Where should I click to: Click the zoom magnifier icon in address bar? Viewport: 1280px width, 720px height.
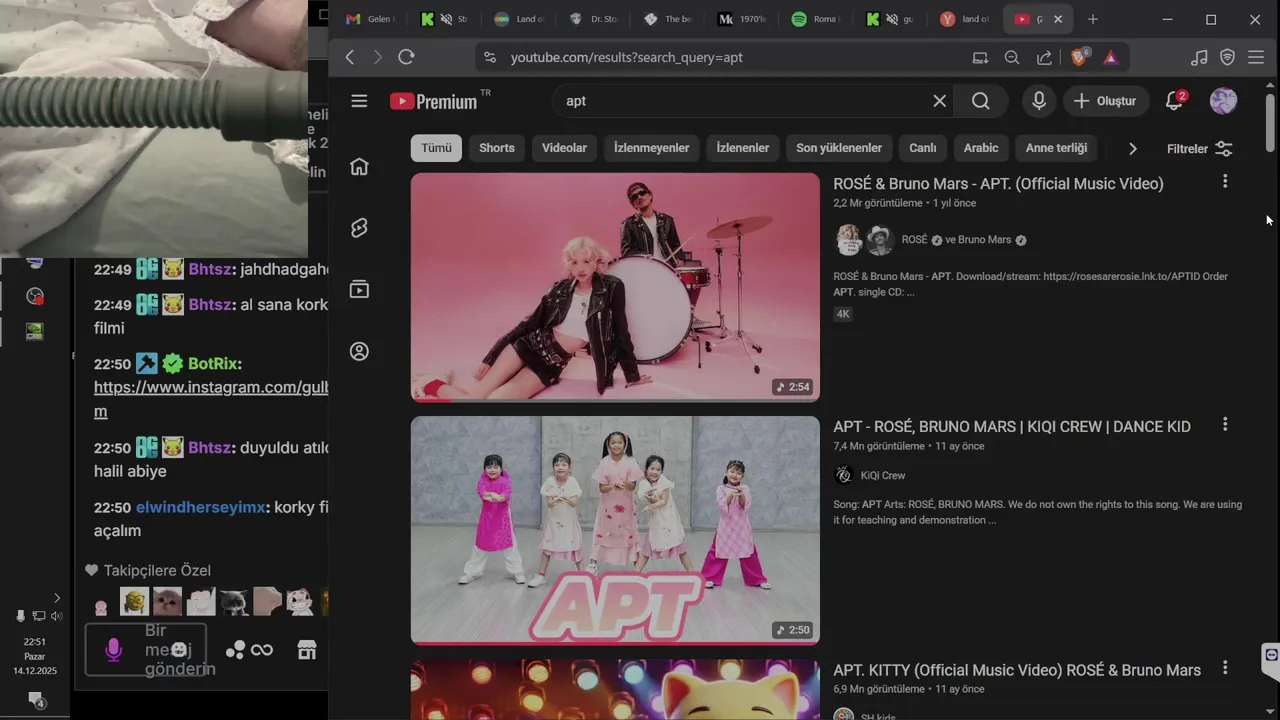1012,57
